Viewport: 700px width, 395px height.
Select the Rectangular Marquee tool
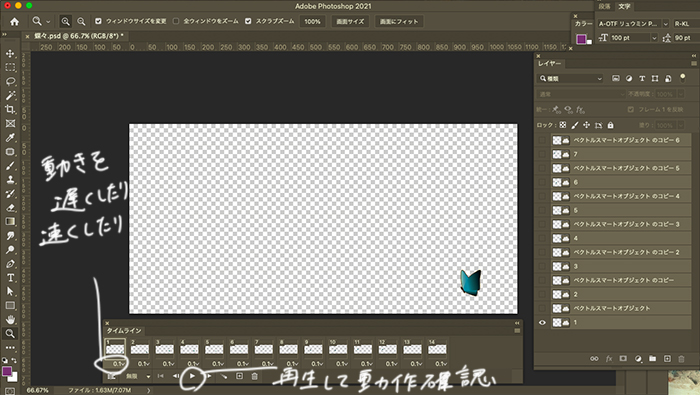10,67
